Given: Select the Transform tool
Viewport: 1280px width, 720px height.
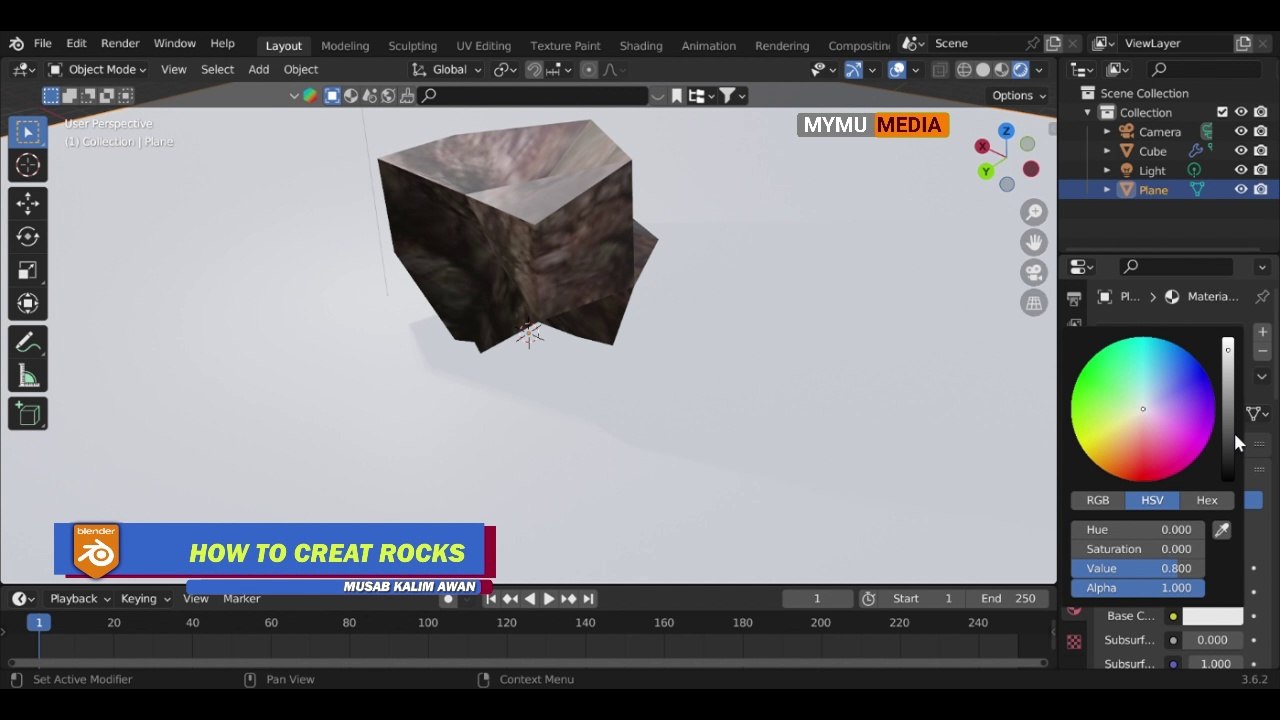Looking at the screenshot, I should point(28,304).
